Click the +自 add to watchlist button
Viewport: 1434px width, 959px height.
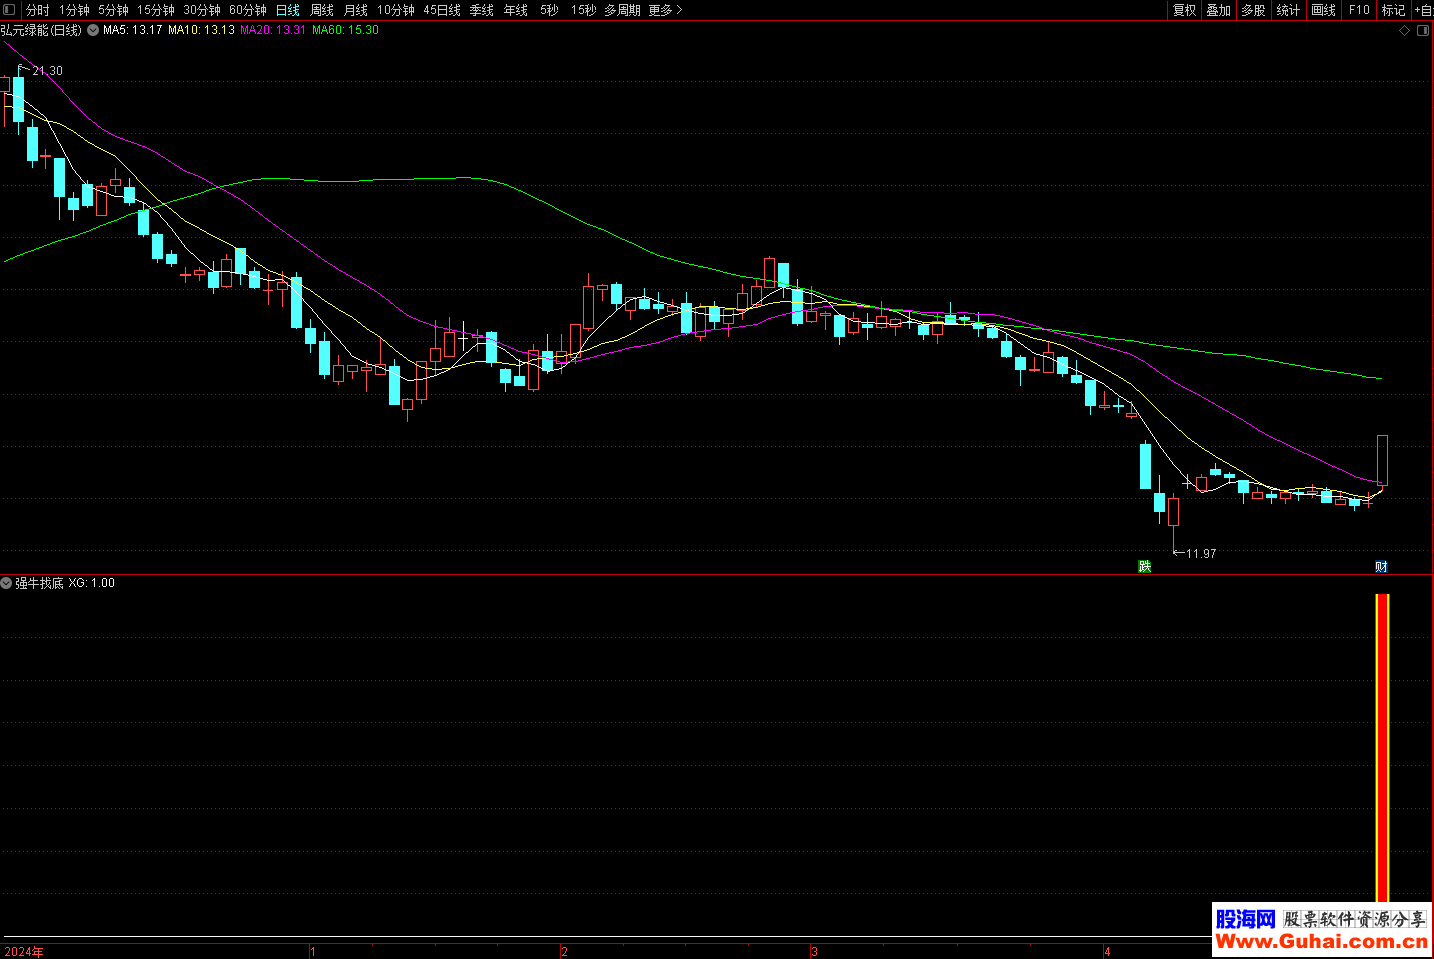coord(1423,10)
